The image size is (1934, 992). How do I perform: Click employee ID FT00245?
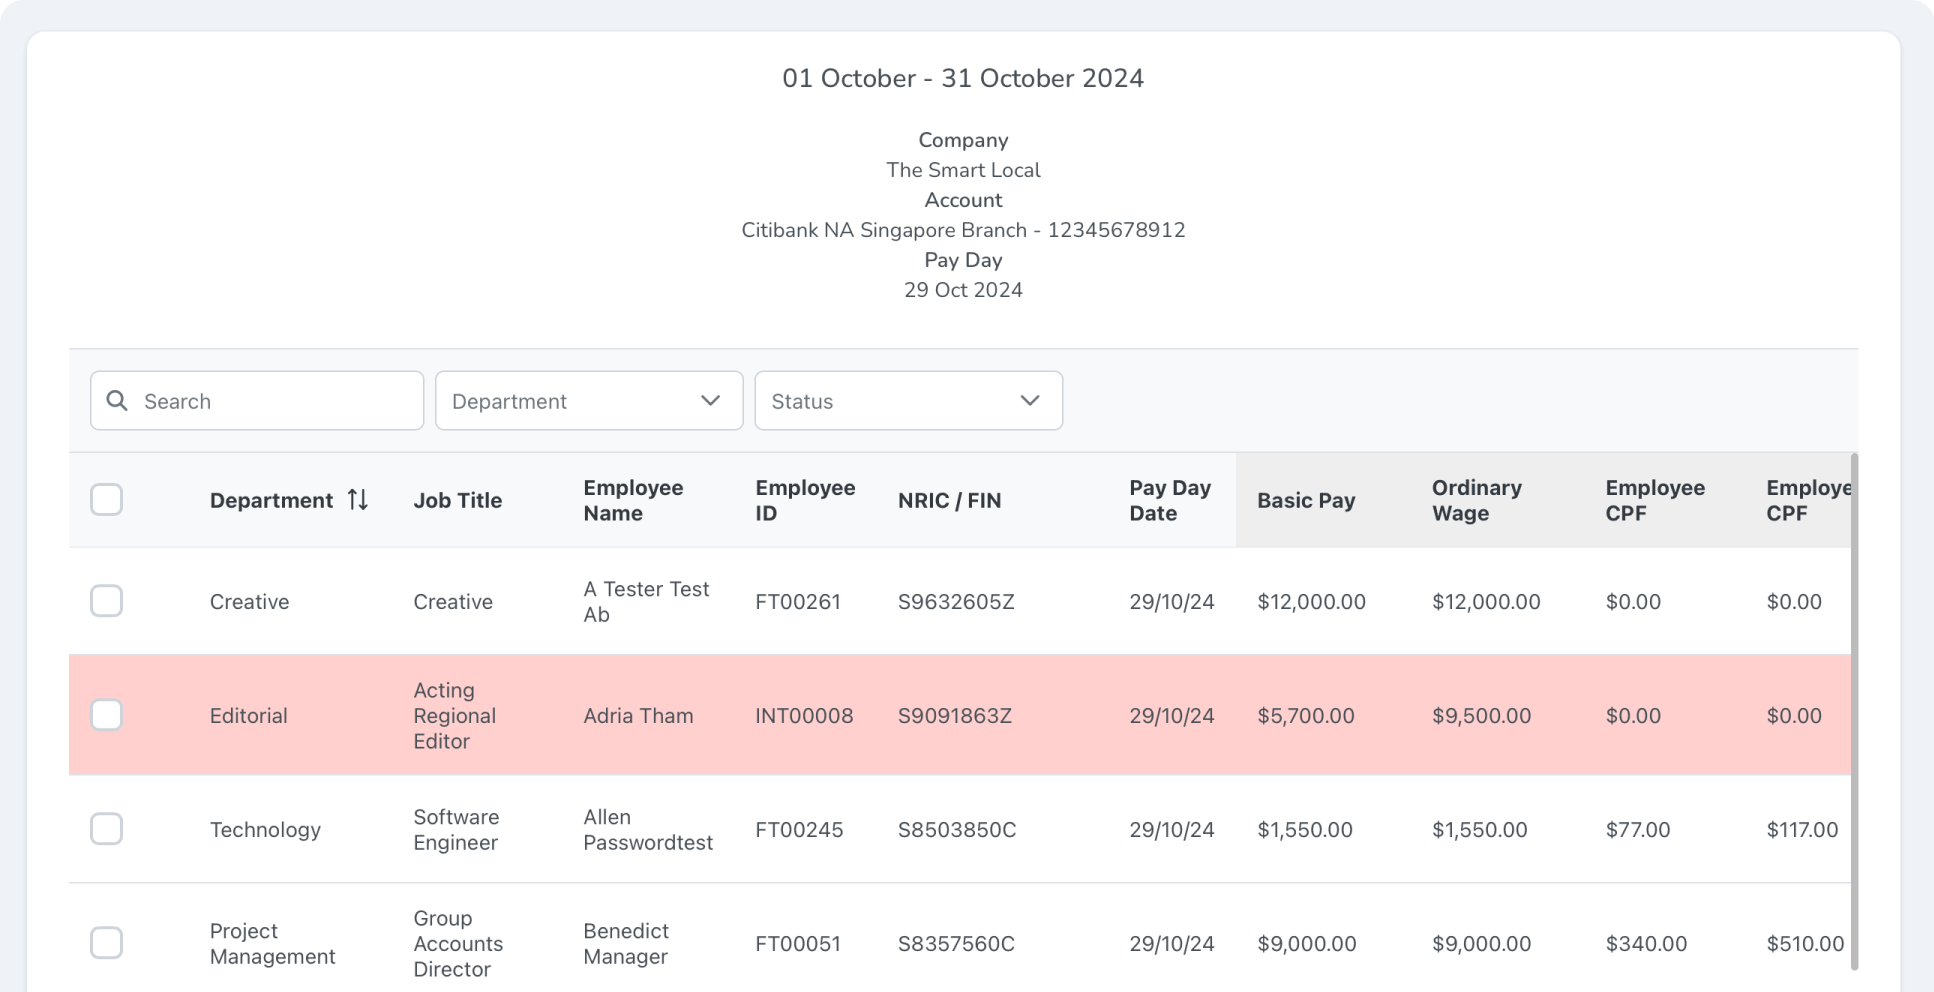pyautogui.click(x=799, y=830)
